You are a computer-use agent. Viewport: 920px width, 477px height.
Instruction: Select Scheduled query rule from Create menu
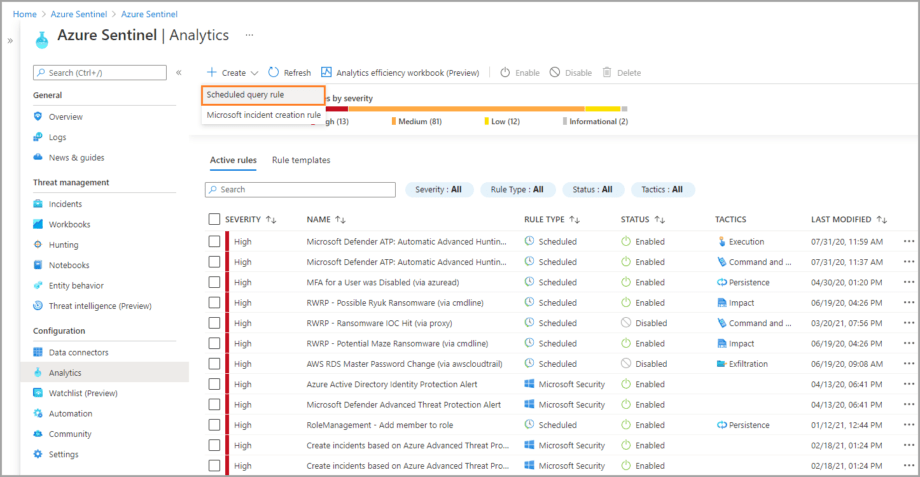(263, 94)
